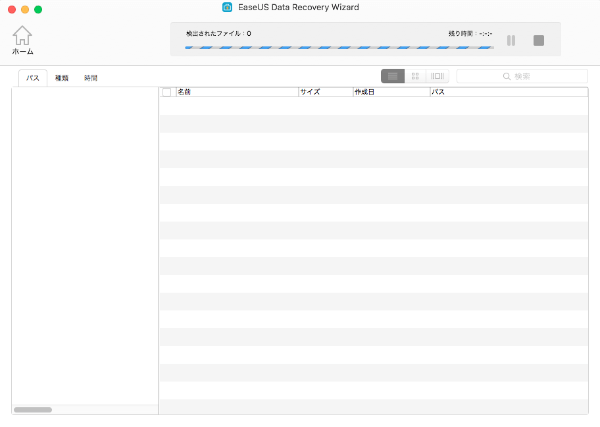Tick the select-all checkbox in header
This screenshot has height=427, width=600.
(166, 92)
